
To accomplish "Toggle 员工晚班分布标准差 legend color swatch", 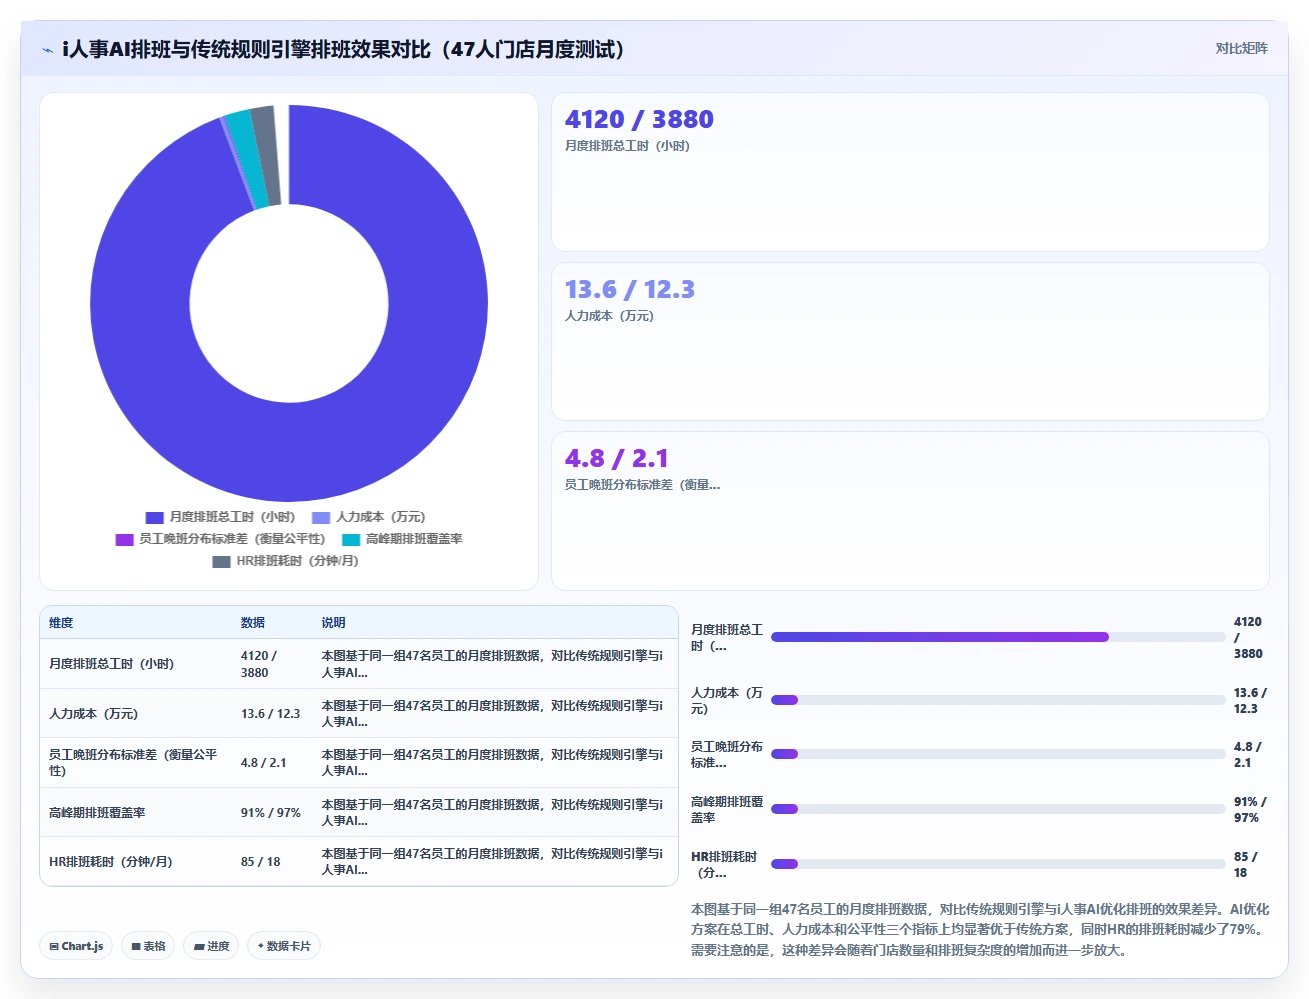I will pos(124,539).
